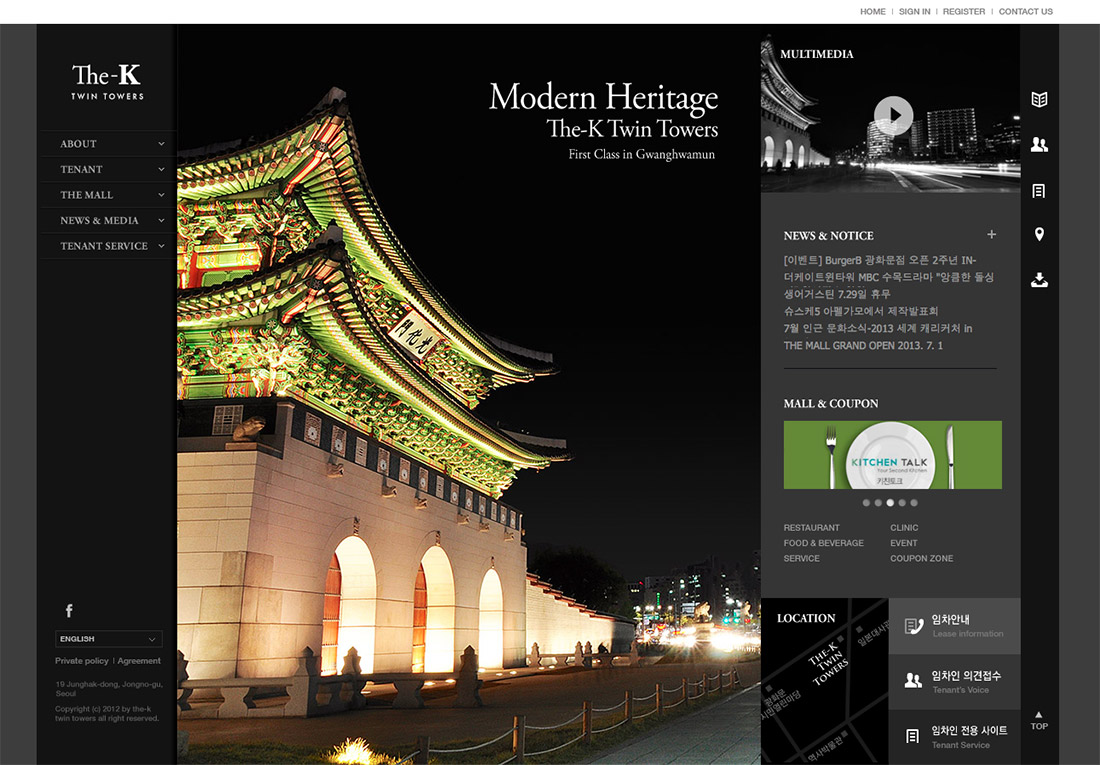
Task: Open the Location map thumbnail
Action: click(x=825, y=681)
